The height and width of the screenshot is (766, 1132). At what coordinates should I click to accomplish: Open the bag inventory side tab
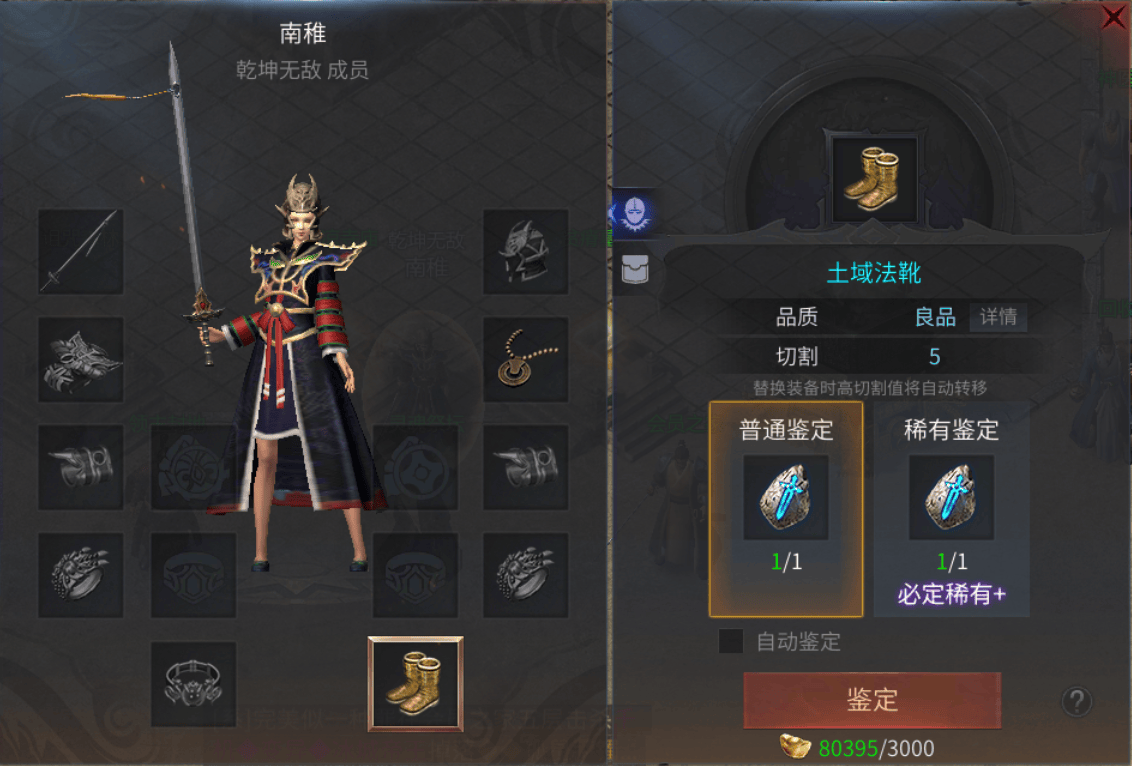[x=635, y=269]
